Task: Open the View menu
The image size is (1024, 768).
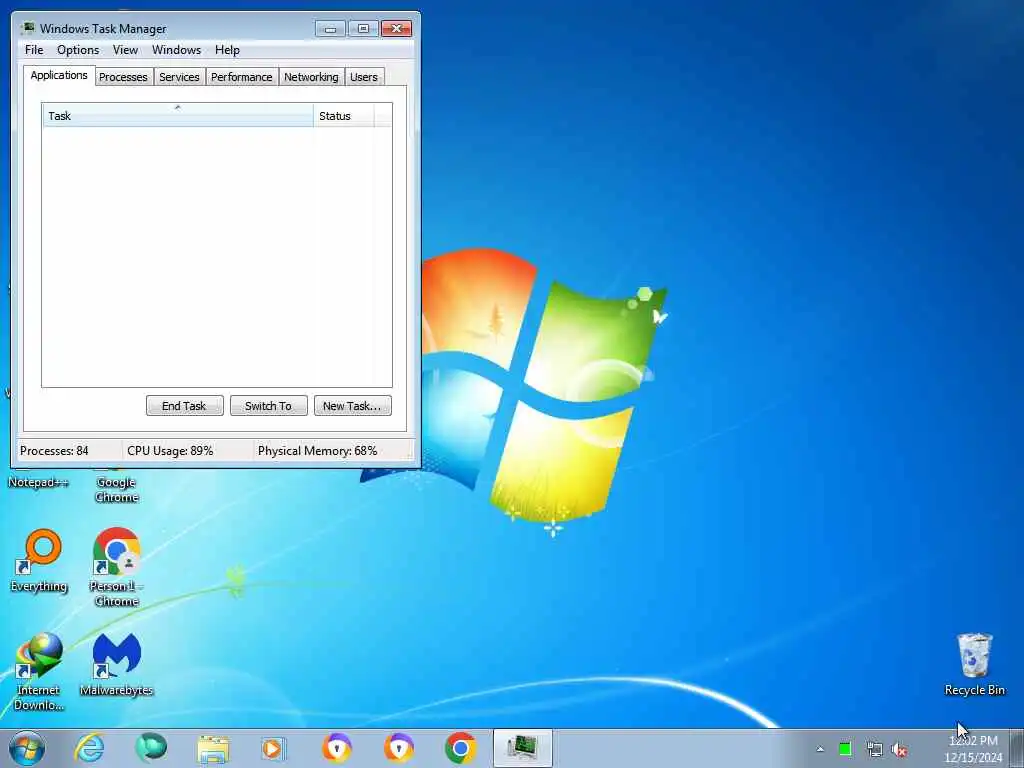Action: coord(125,50)
